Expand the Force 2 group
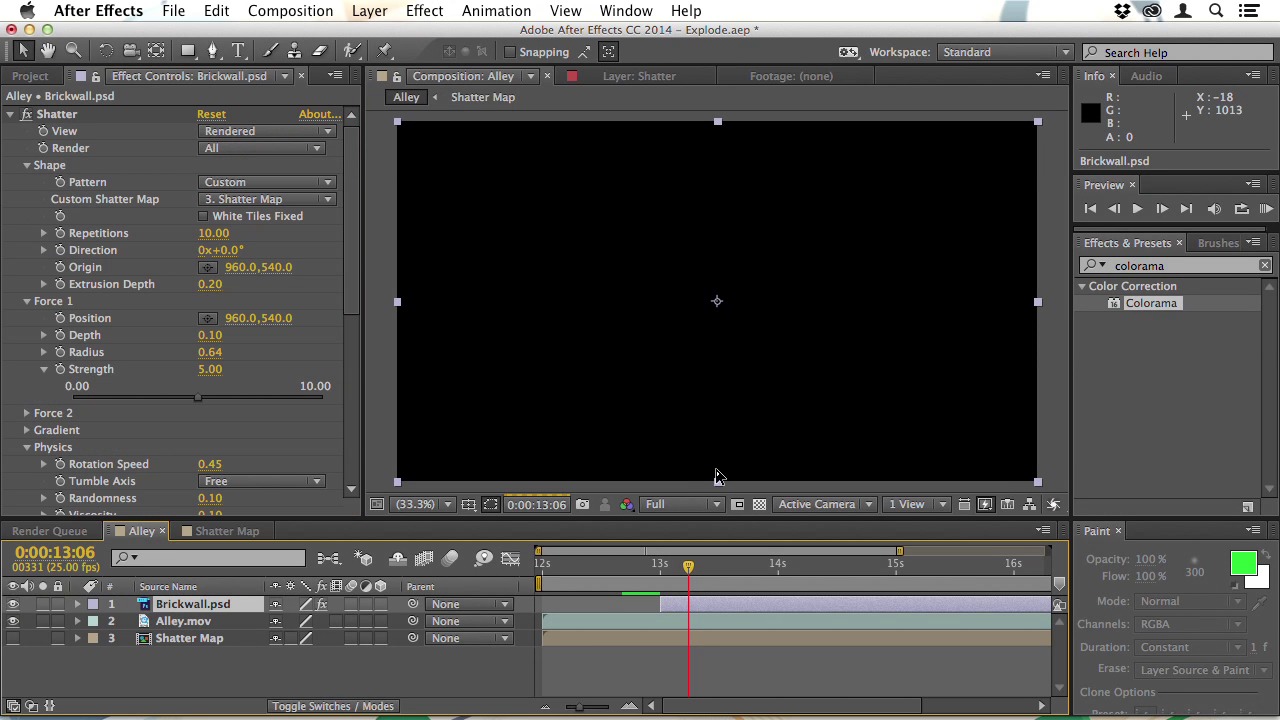This screenshot has height=720, width=1280. pos(27,413)
